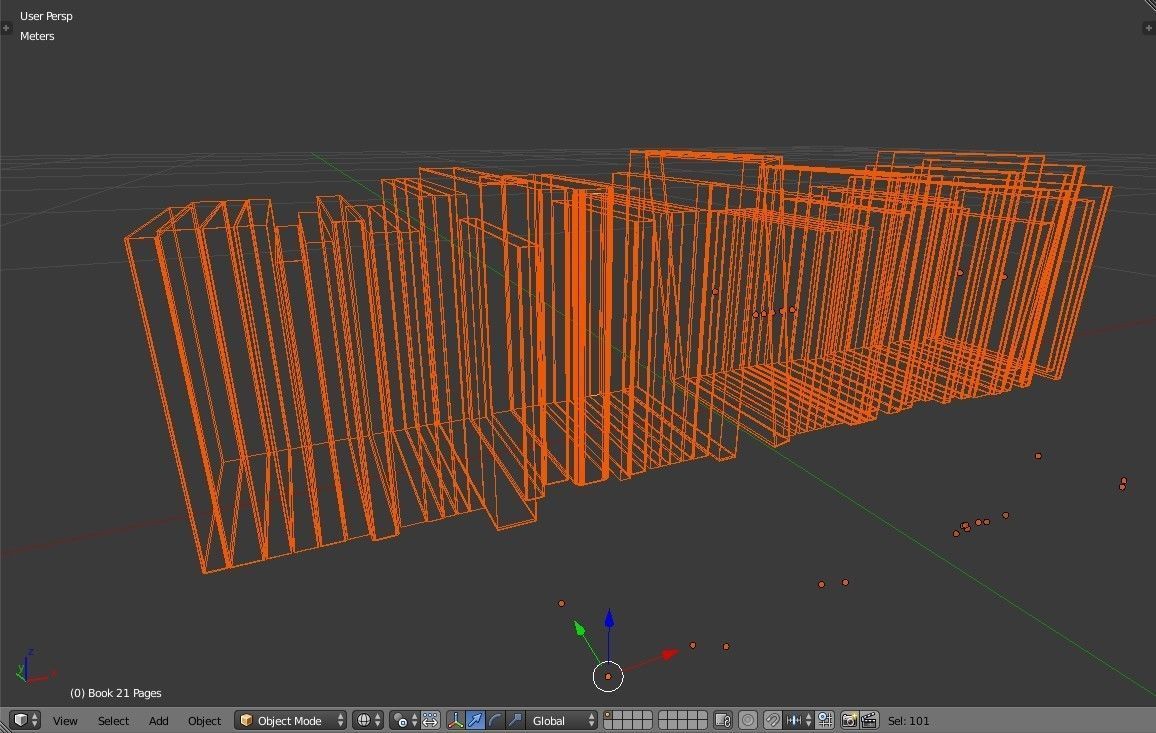Click the 'User Persp' view label
Image resolution: width=1156 pixels, height=733 pixels.
click(x=46, y=15)
